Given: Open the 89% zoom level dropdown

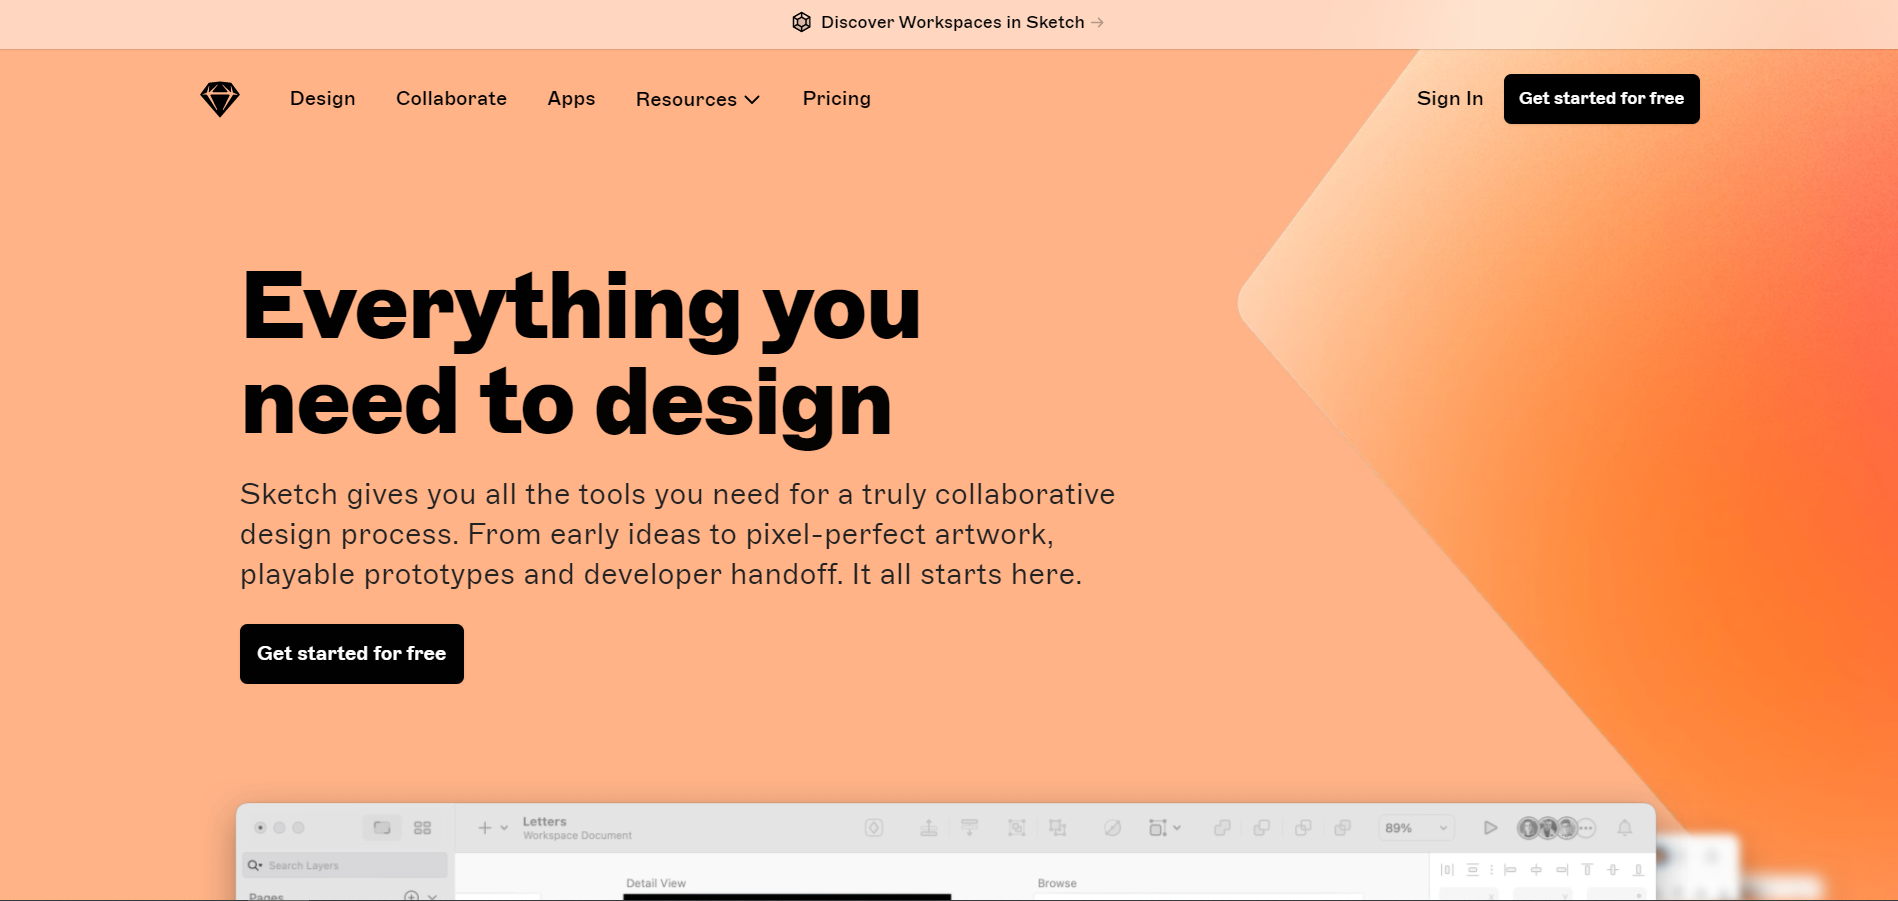Looking at the screenshot, I should (x=1415, y=828).
